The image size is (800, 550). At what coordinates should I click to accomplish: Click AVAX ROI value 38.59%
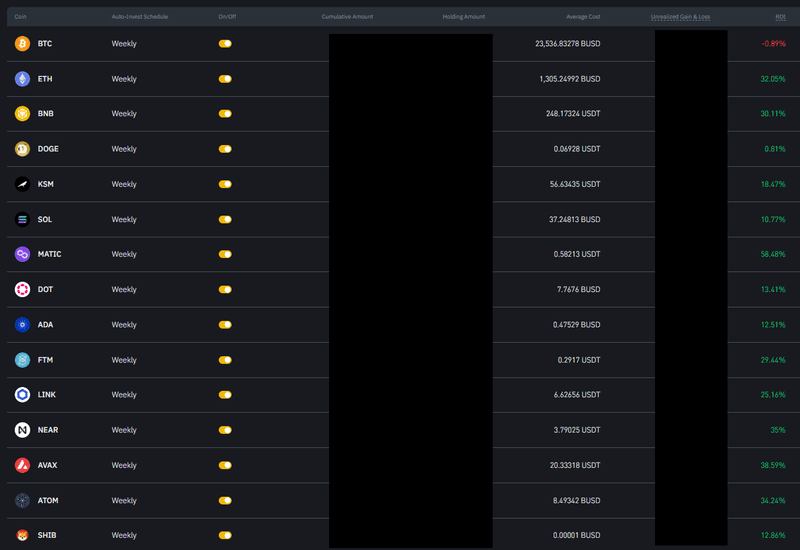[773, 465]
